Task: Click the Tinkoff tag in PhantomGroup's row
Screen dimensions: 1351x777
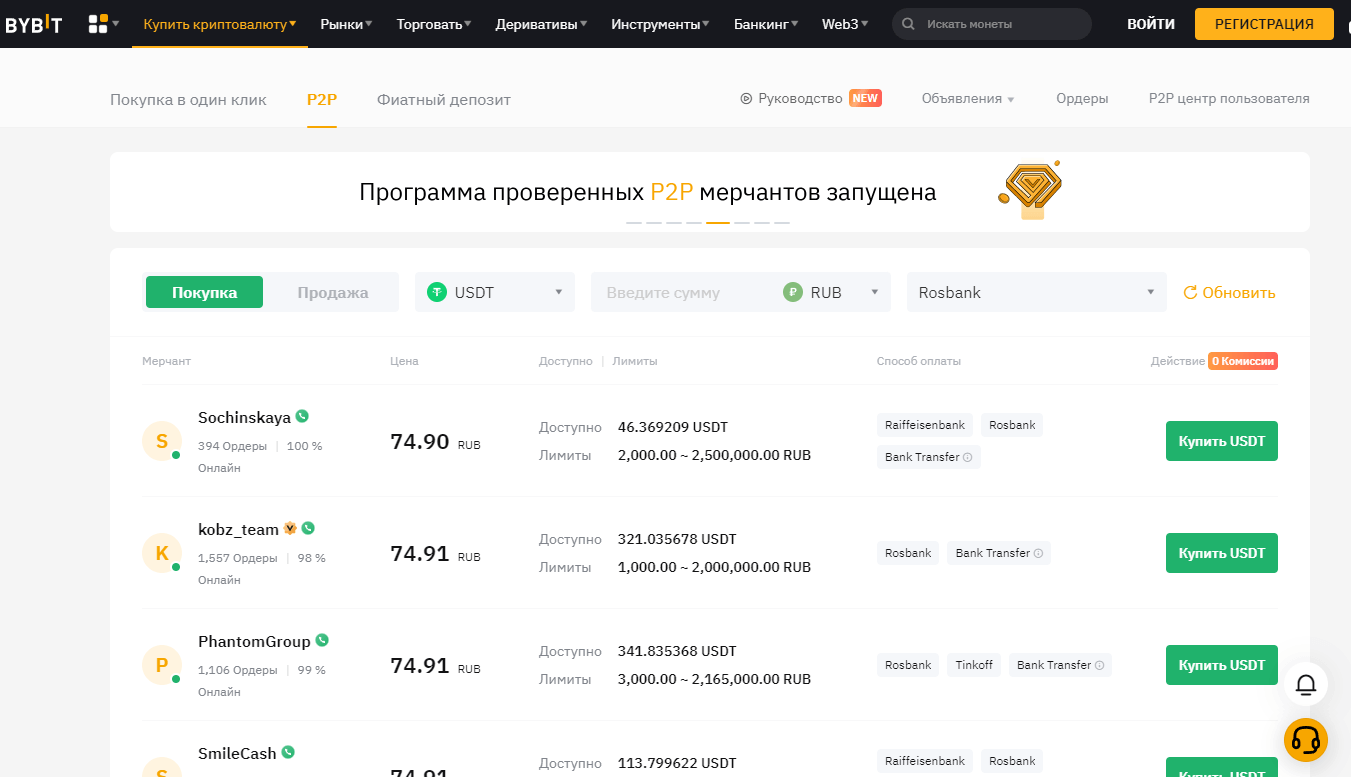Action: 973,665
